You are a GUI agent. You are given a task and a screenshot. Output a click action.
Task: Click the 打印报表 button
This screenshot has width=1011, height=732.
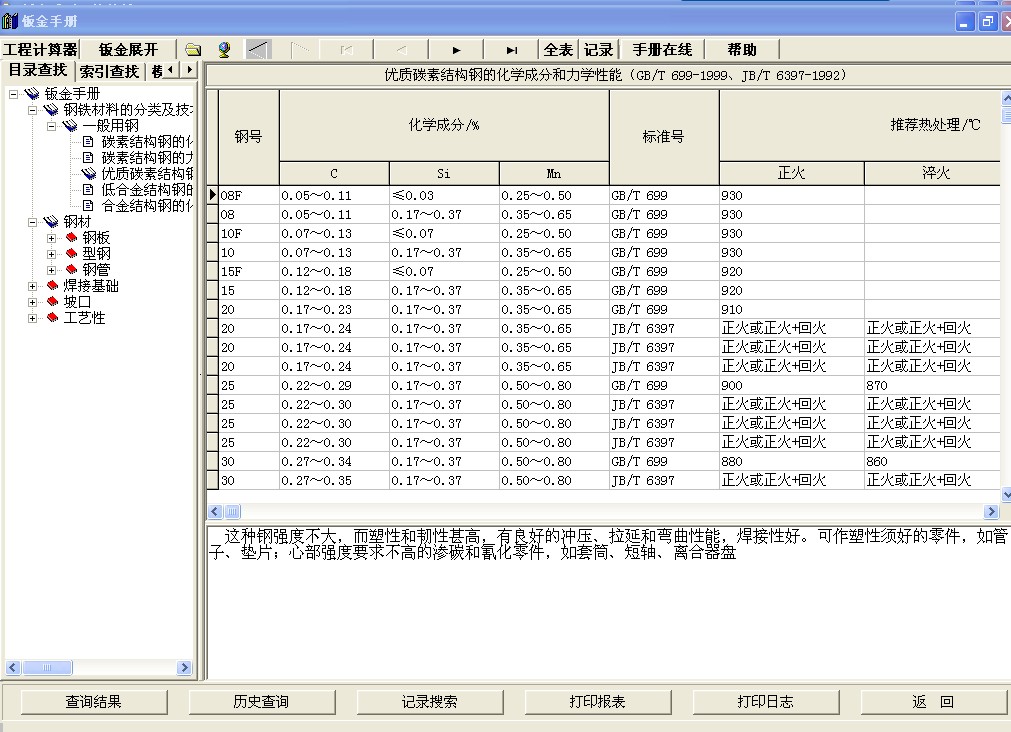[x=598, y=702]
